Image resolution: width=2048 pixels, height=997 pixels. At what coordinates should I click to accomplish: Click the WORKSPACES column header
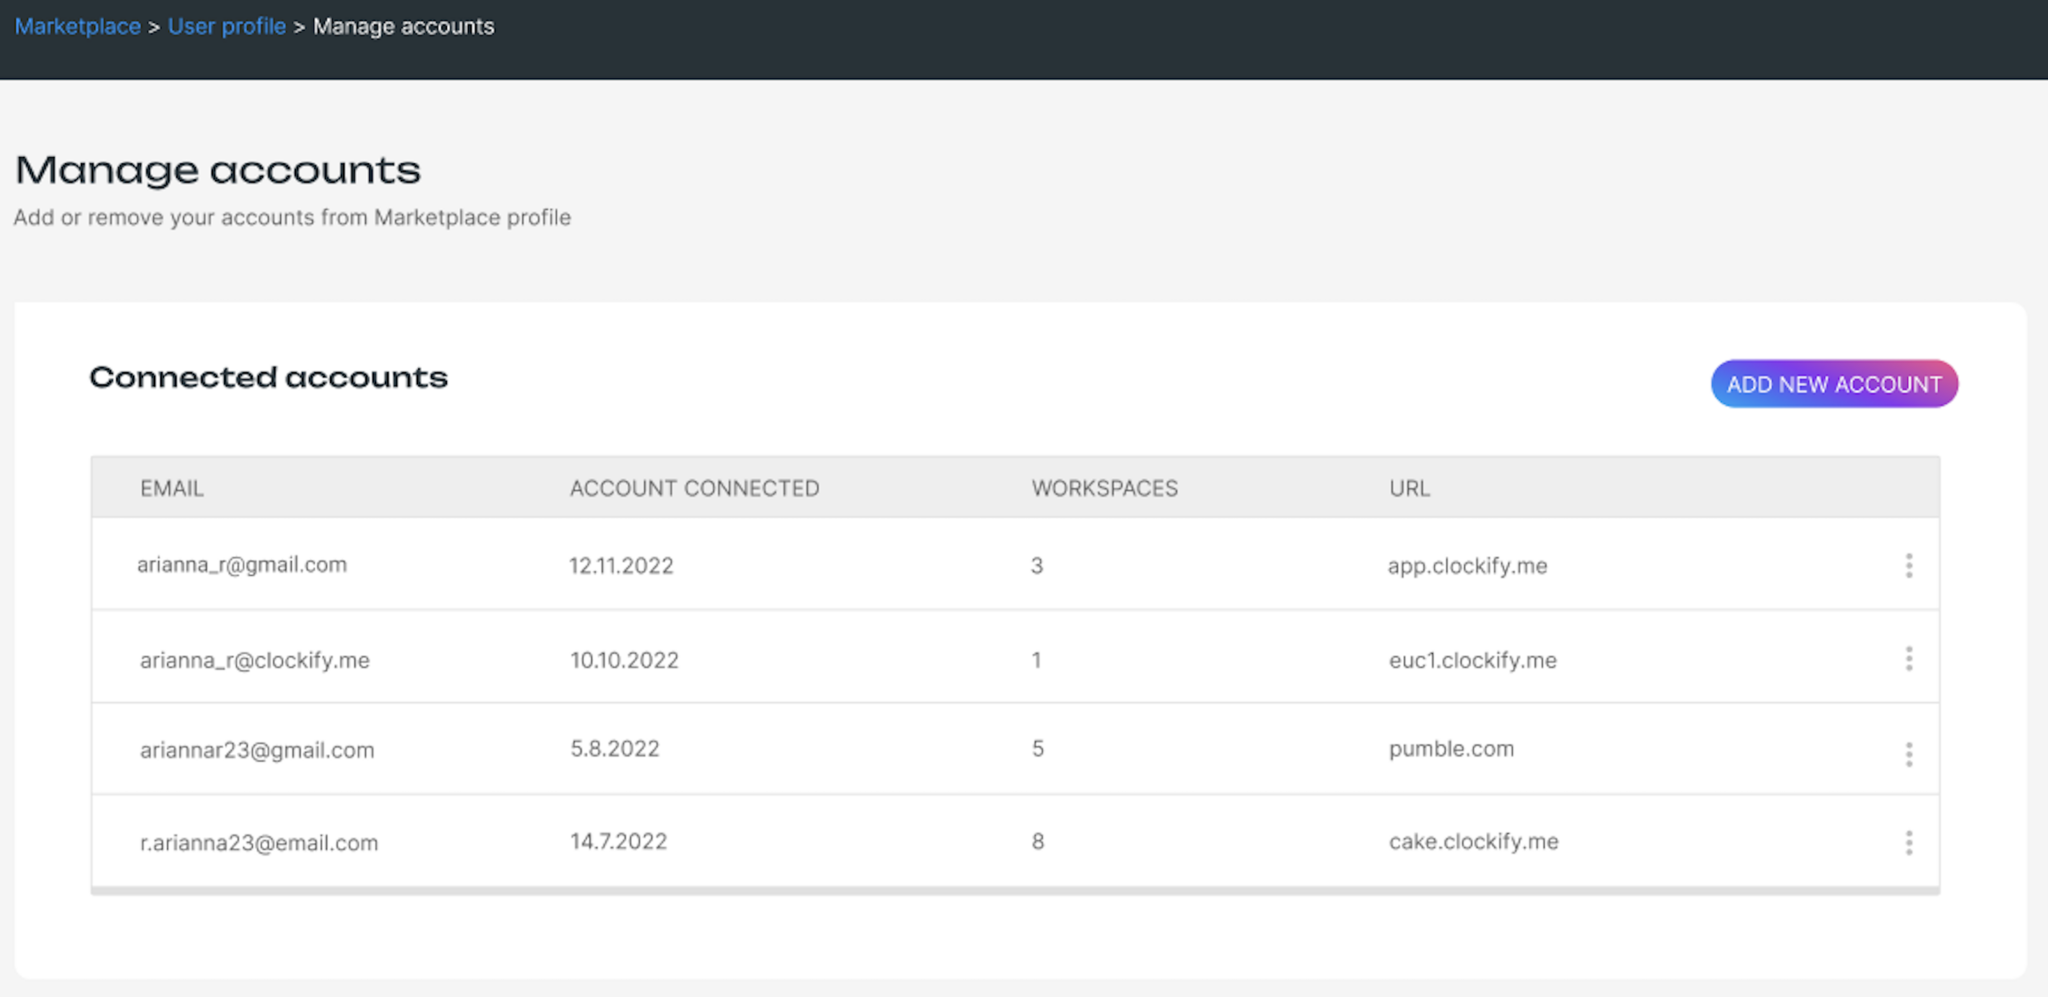pyautogui.click(x=1104, y=488)
